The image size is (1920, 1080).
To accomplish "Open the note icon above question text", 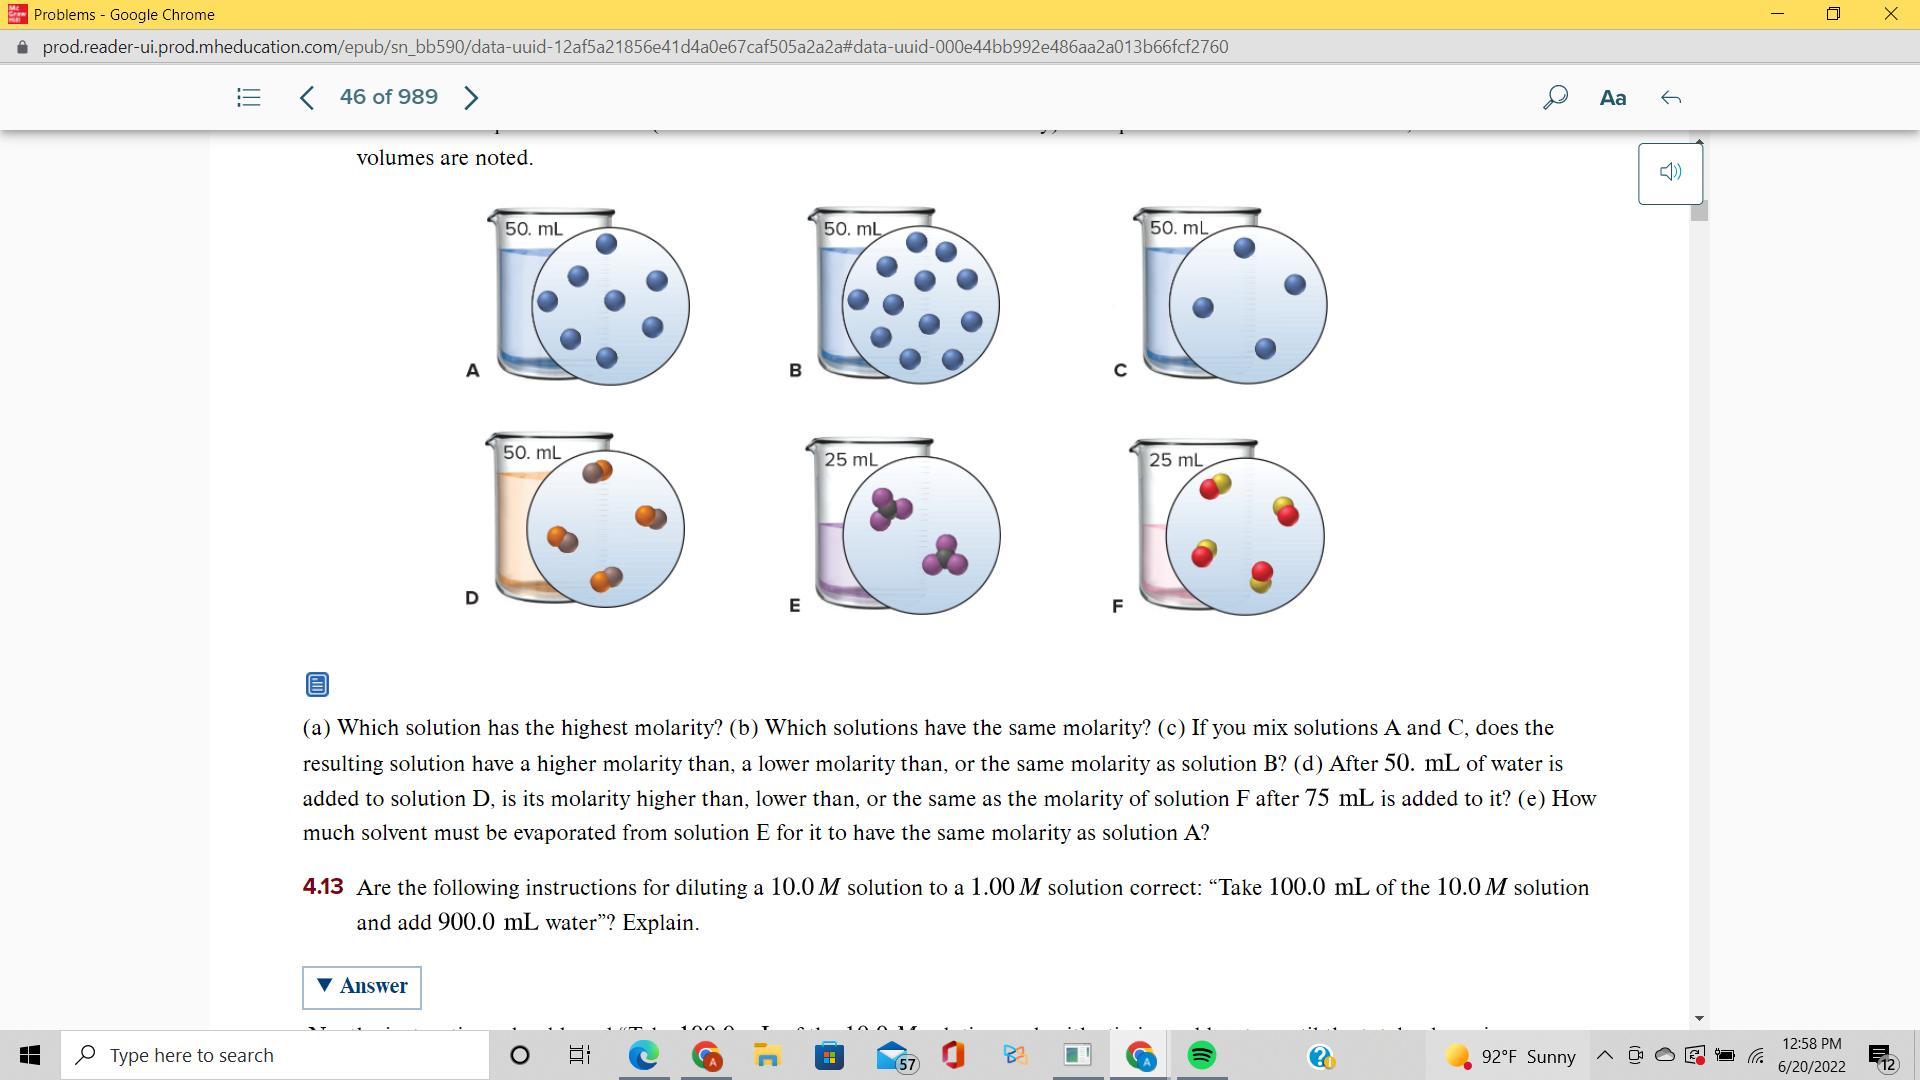I will point(317,685).
